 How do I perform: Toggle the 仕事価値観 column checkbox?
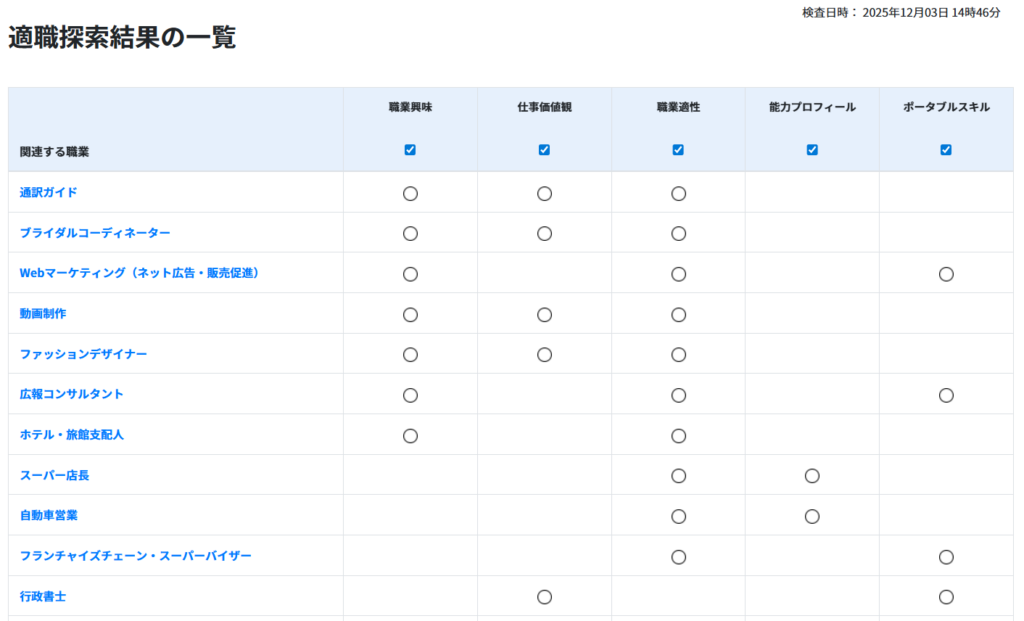[x=544, y=150]
